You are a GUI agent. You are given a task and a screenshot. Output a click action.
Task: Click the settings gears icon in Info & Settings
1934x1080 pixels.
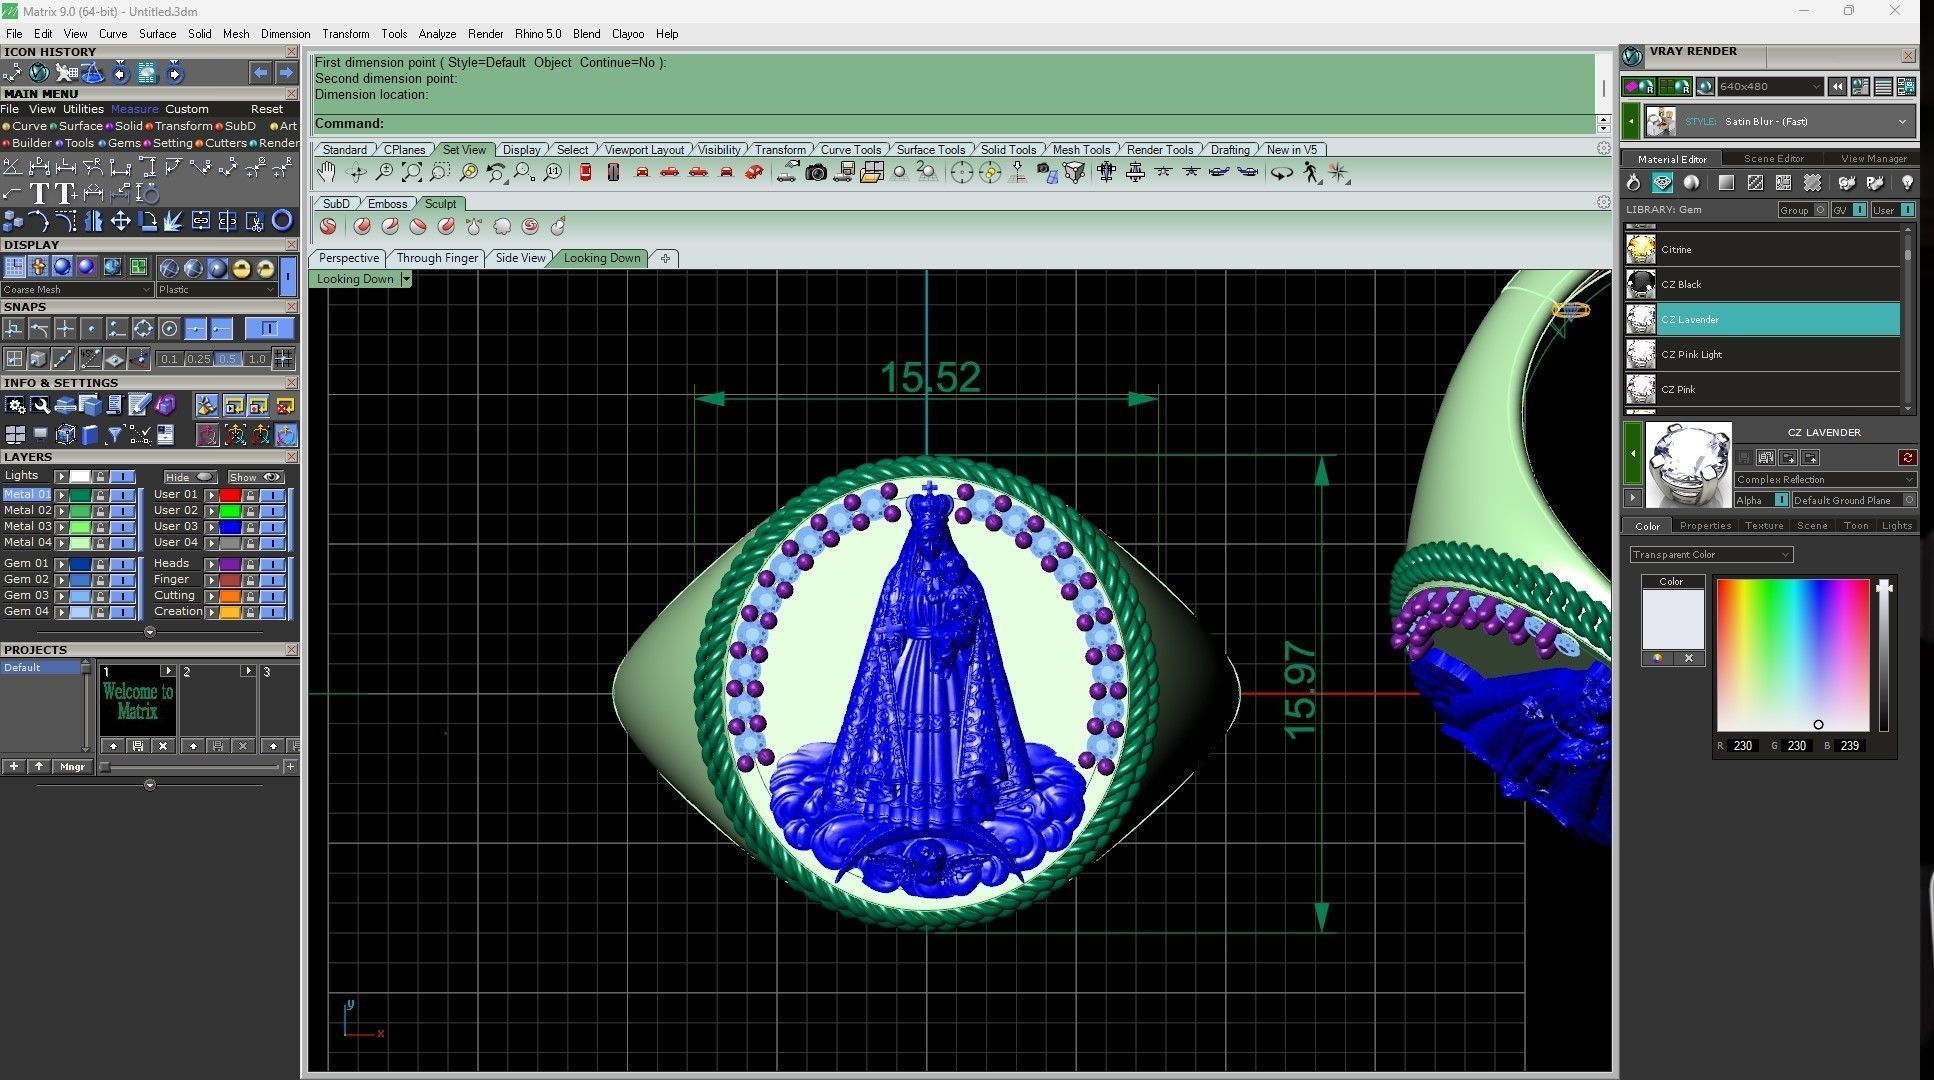pos(15,405)
